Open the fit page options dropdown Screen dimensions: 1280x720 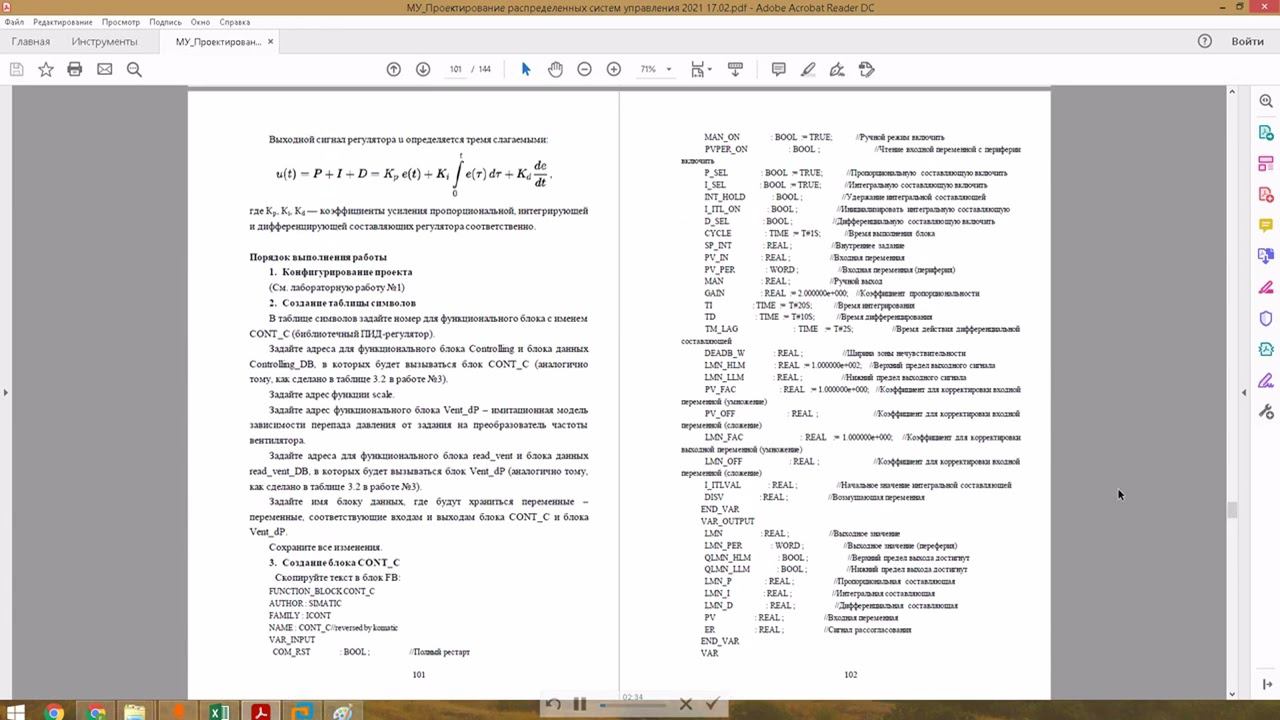700,69
